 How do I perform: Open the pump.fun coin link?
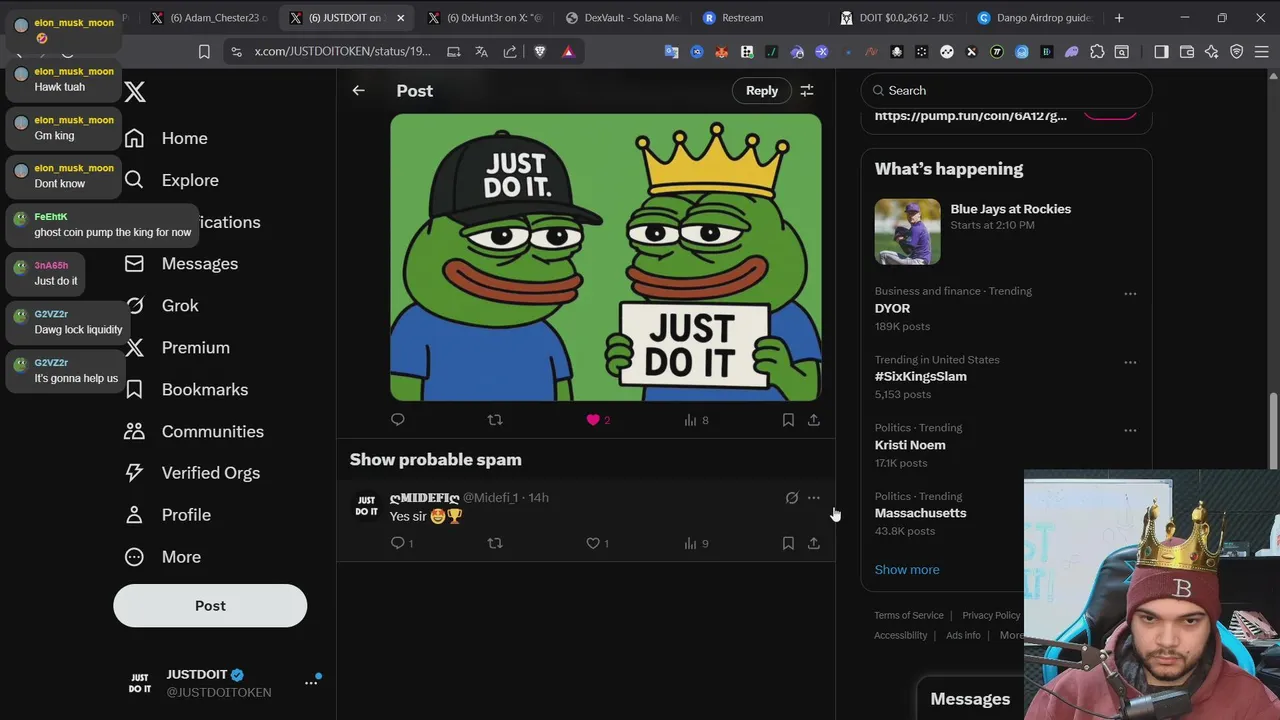970,116
